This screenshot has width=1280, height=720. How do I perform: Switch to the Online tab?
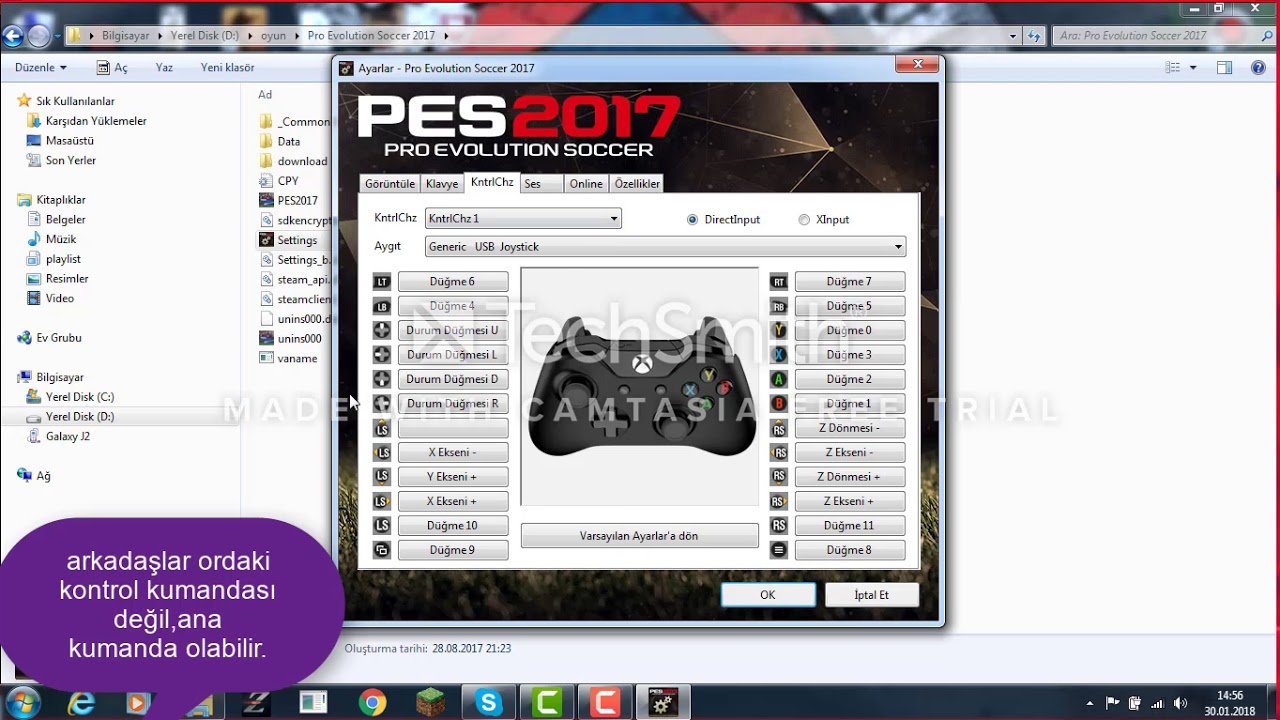click(x=586, y=184)
